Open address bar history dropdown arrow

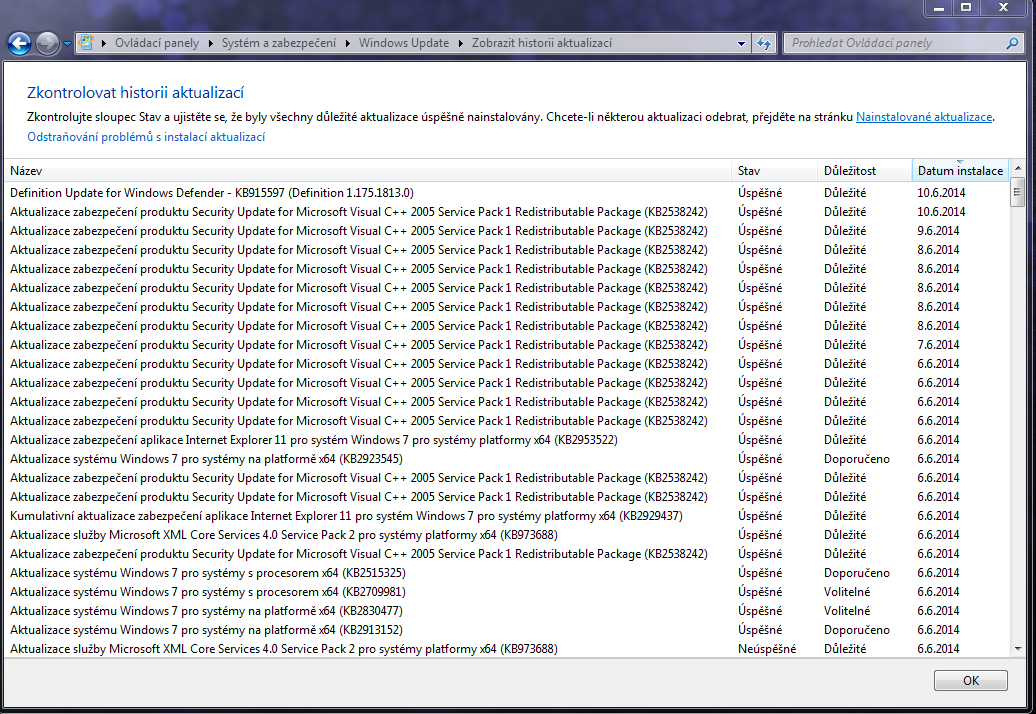(741, 44)
